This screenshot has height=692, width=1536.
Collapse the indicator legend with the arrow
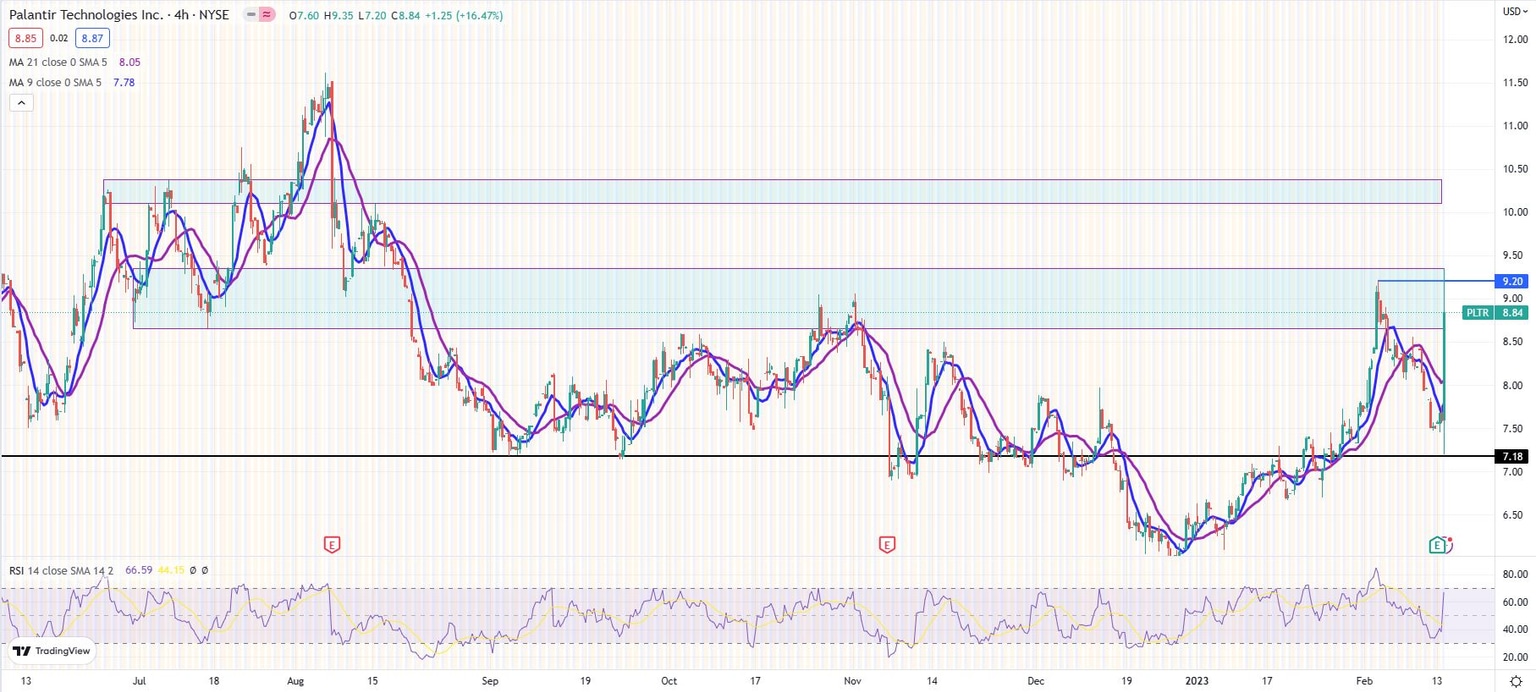tap(21, 102)
